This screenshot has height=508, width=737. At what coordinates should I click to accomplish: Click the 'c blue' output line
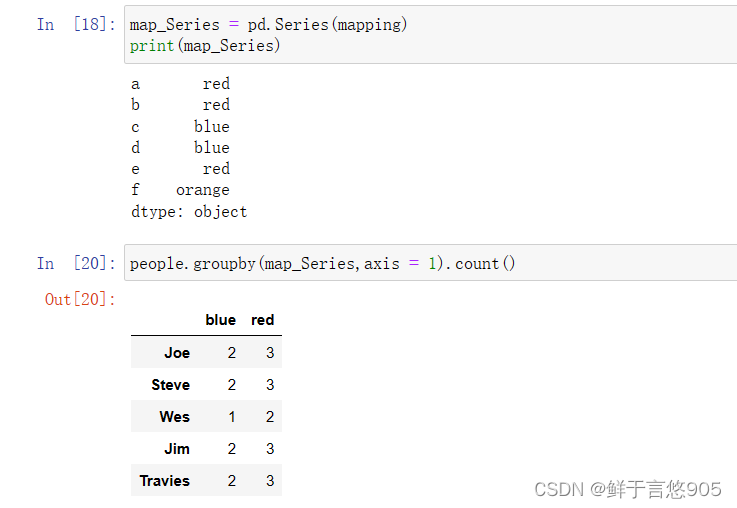tap(181, 127)
